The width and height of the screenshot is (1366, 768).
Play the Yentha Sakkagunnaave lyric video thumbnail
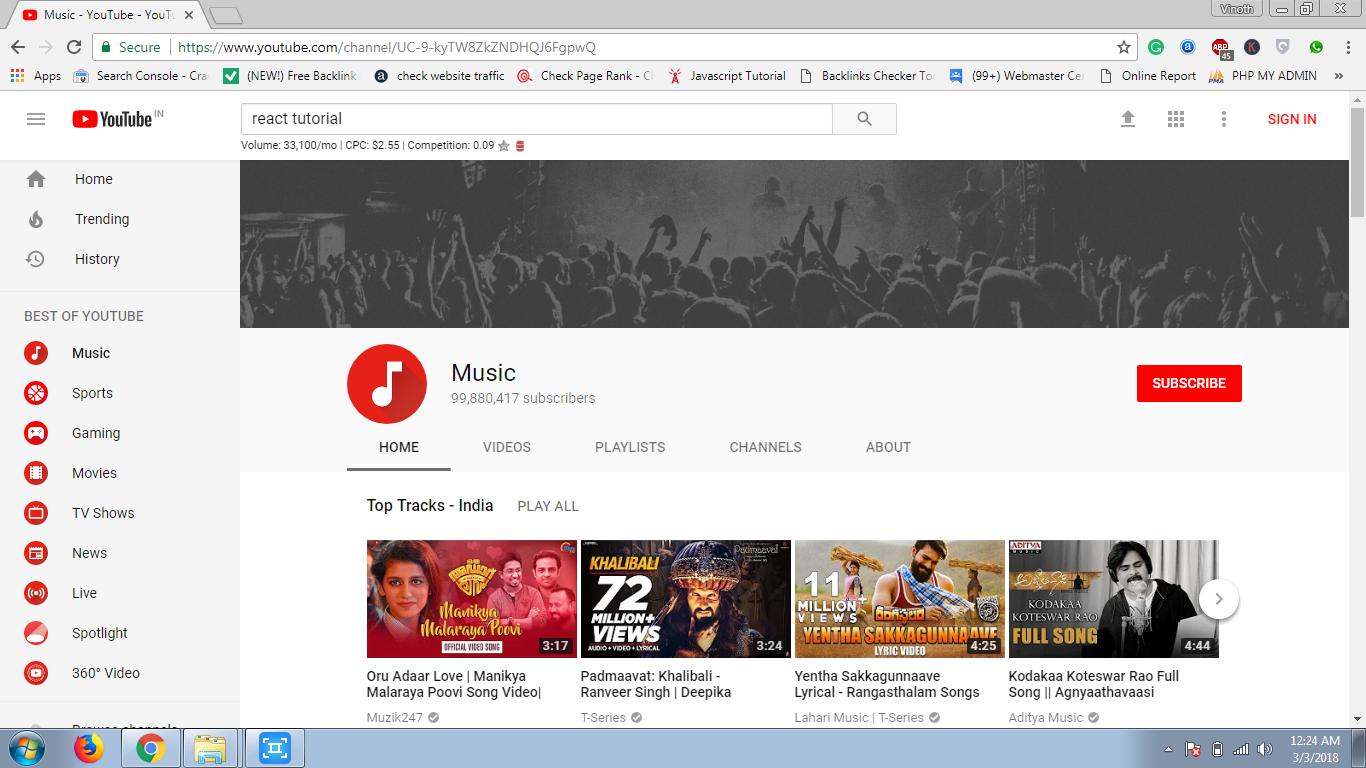pos(900,599)
